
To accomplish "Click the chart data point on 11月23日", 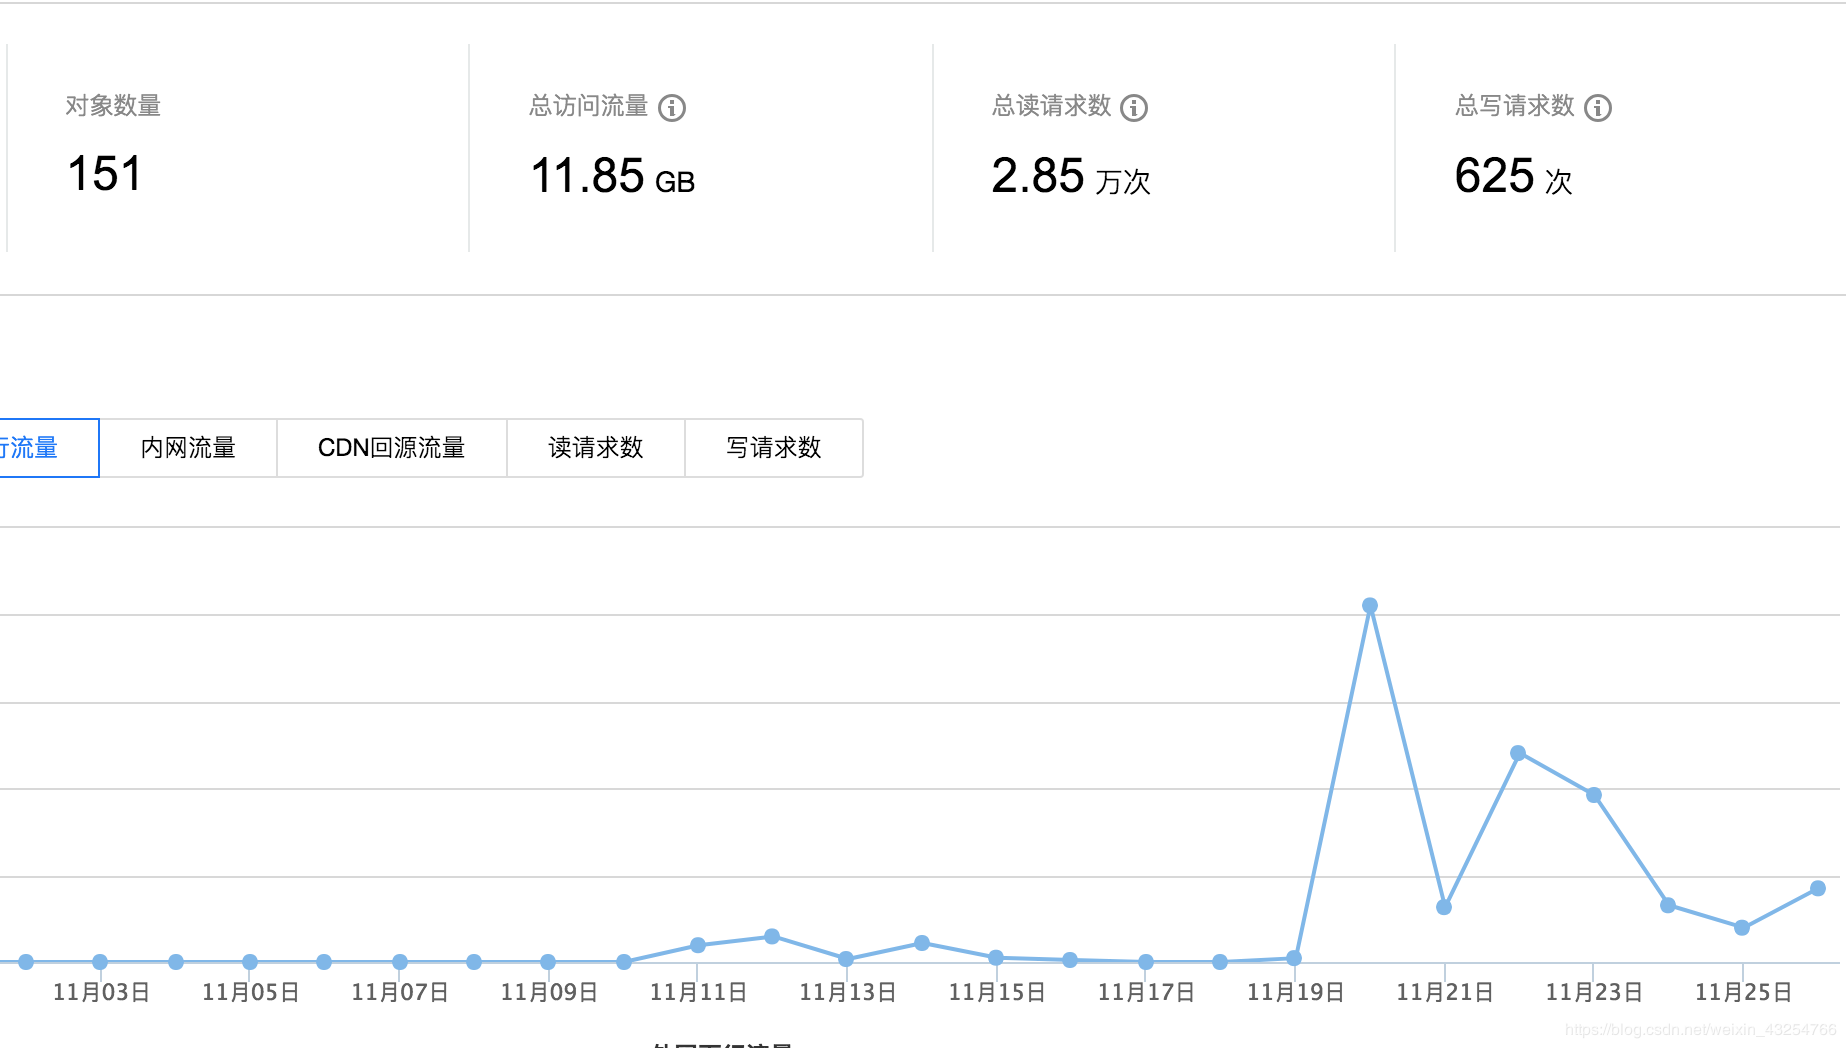I will [1594, 795].
